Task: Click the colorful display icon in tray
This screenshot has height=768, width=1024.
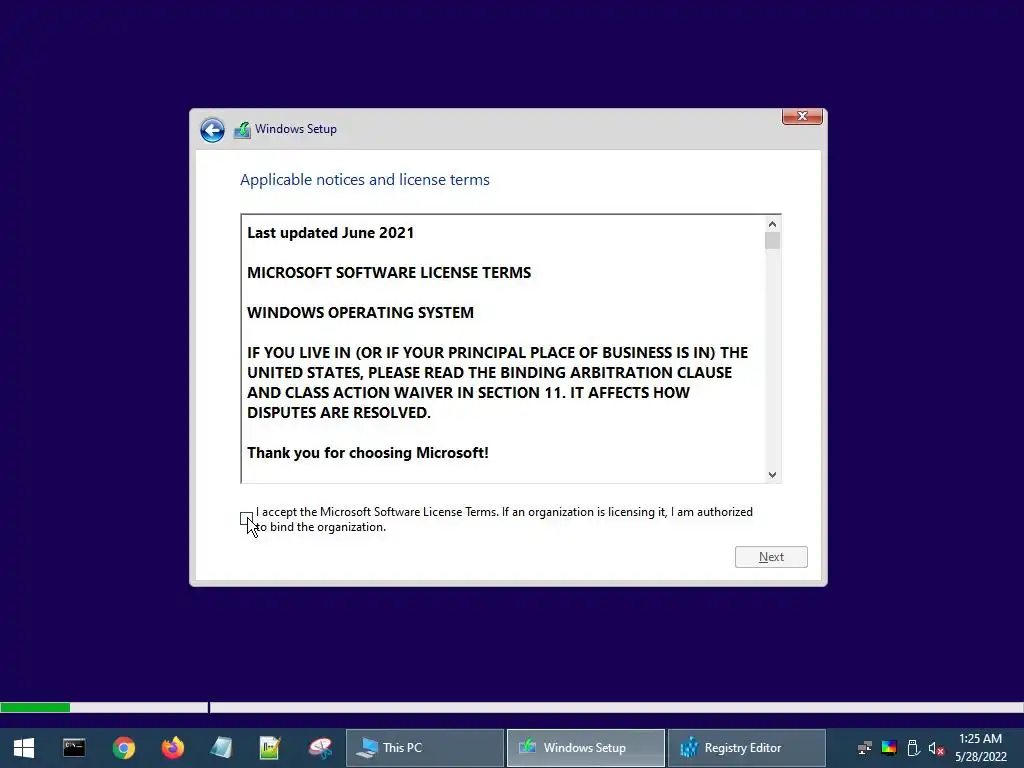Action: pos(889,748)
